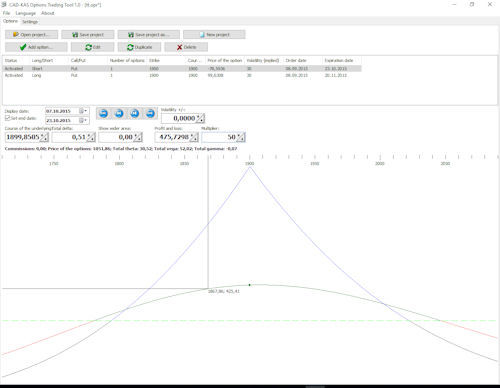Image resolution: width=500 pixels, height=388 pixels.
Task: Click the 1867,86; 425,41 chart label
Action: 224,291
